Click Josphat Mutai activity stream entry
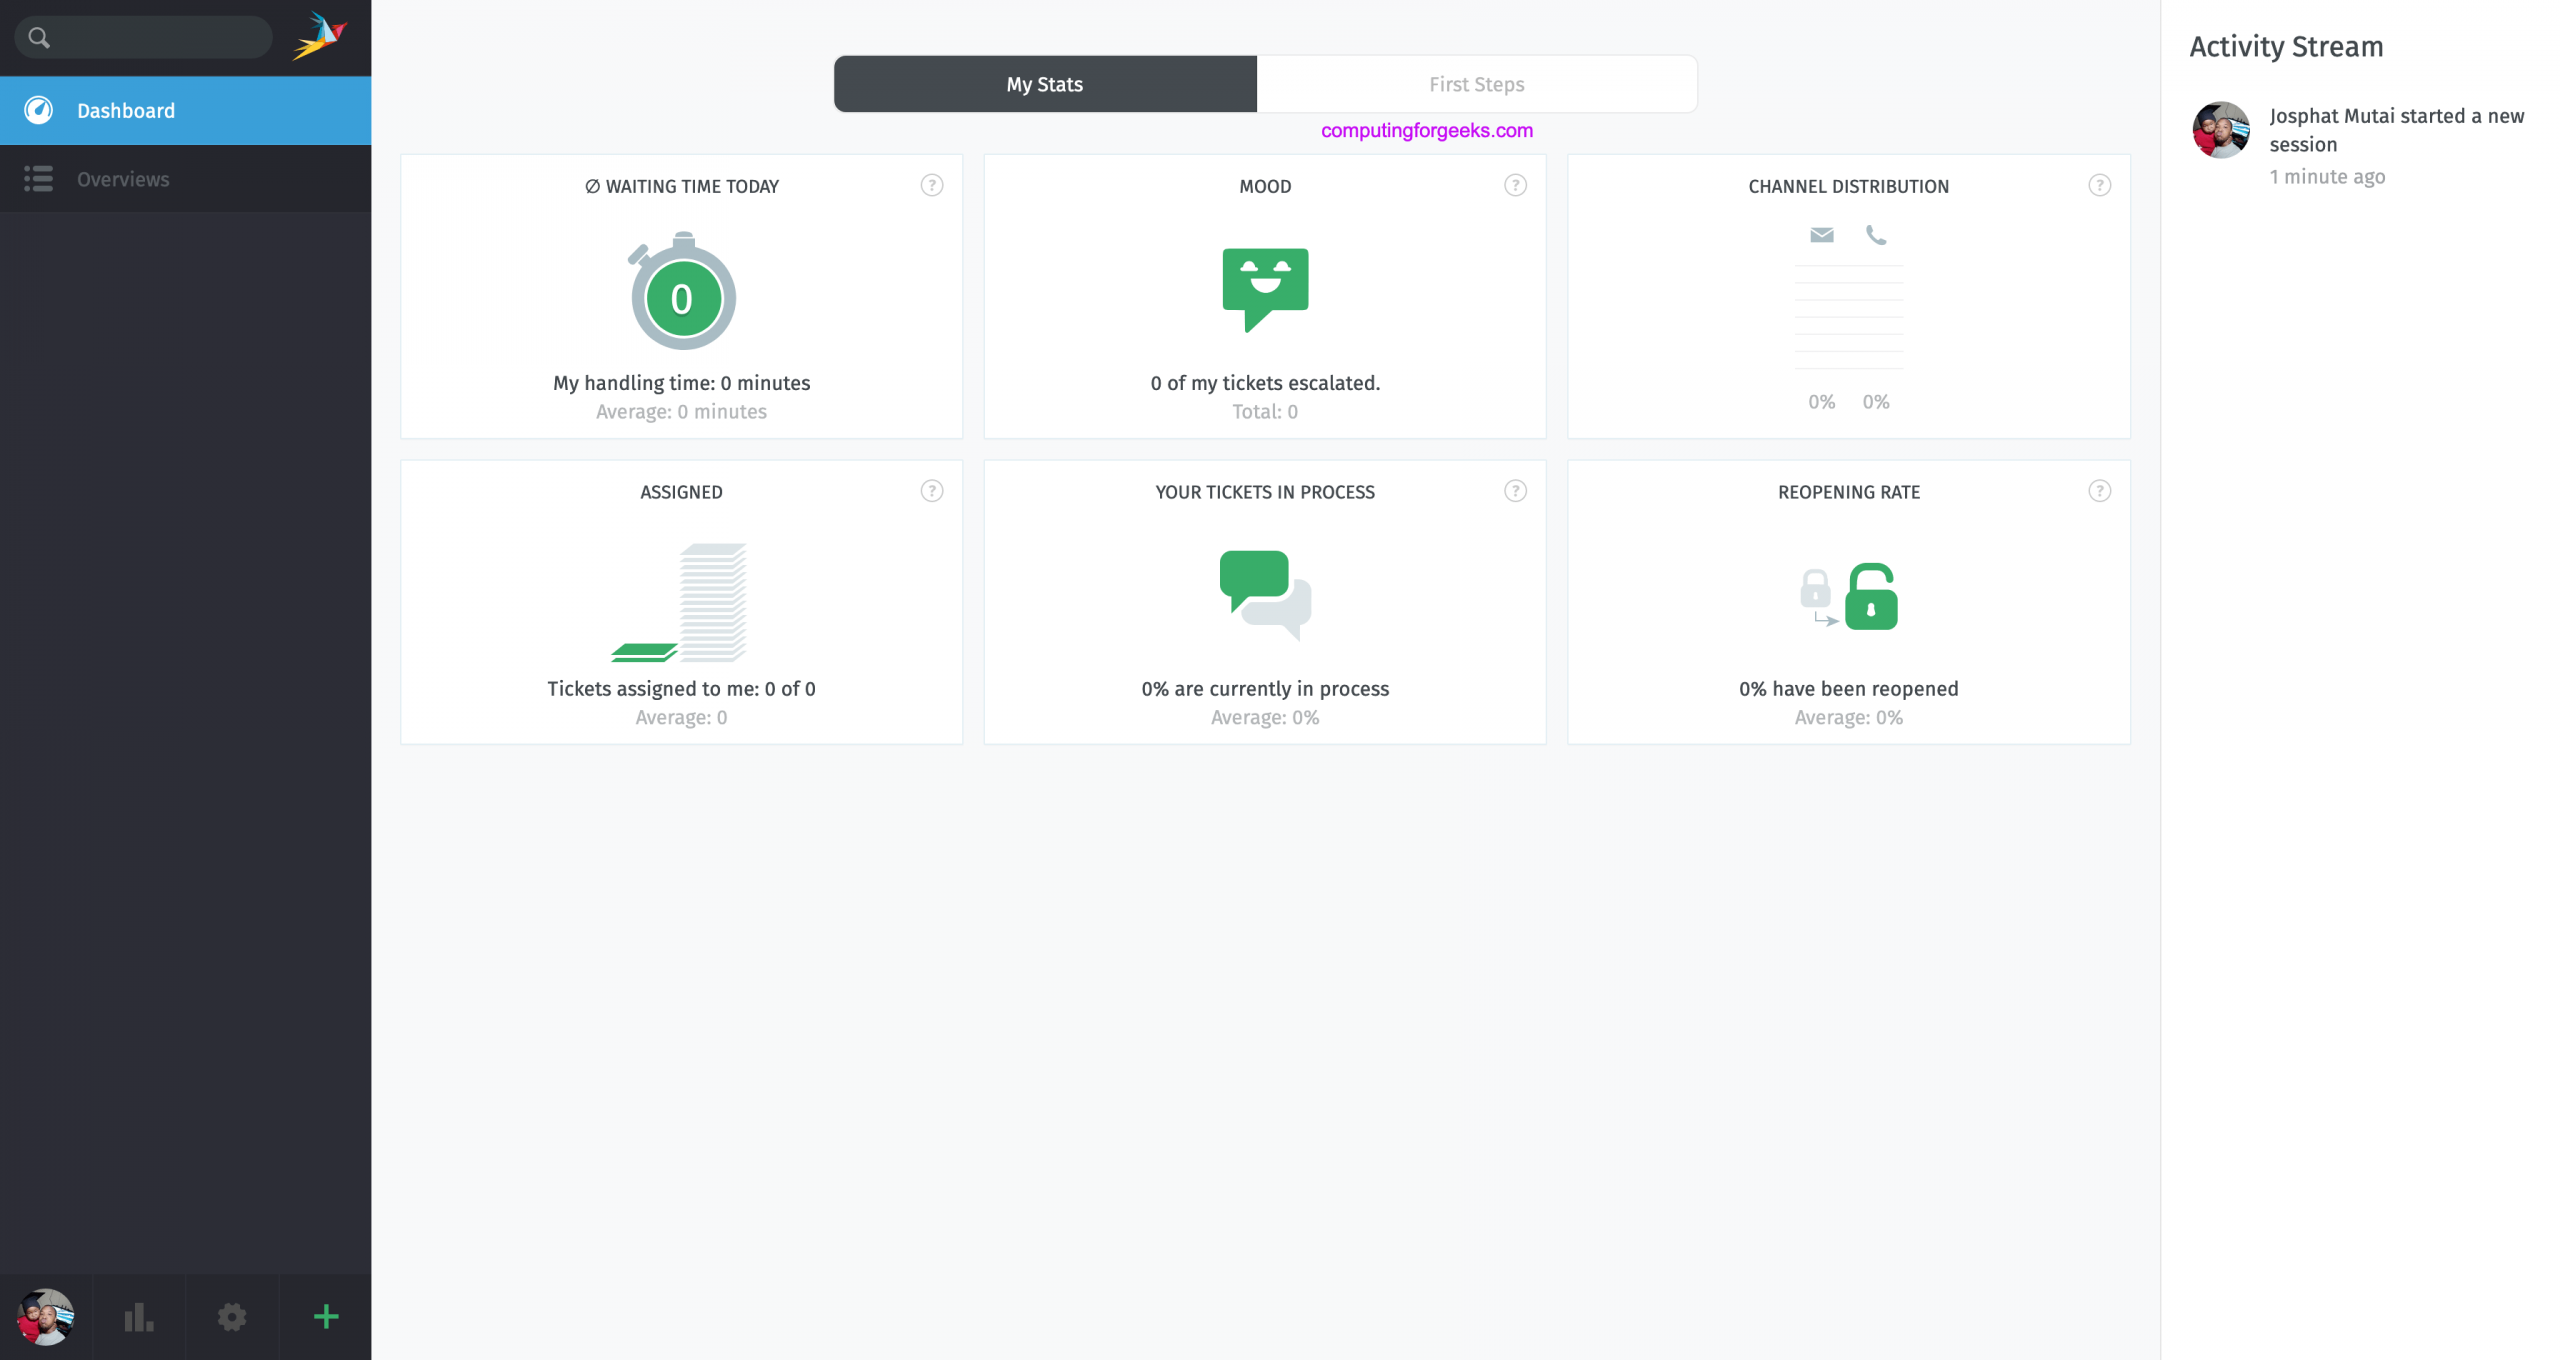This screenshot has width=2560, height=1360. coord(2395,130)
